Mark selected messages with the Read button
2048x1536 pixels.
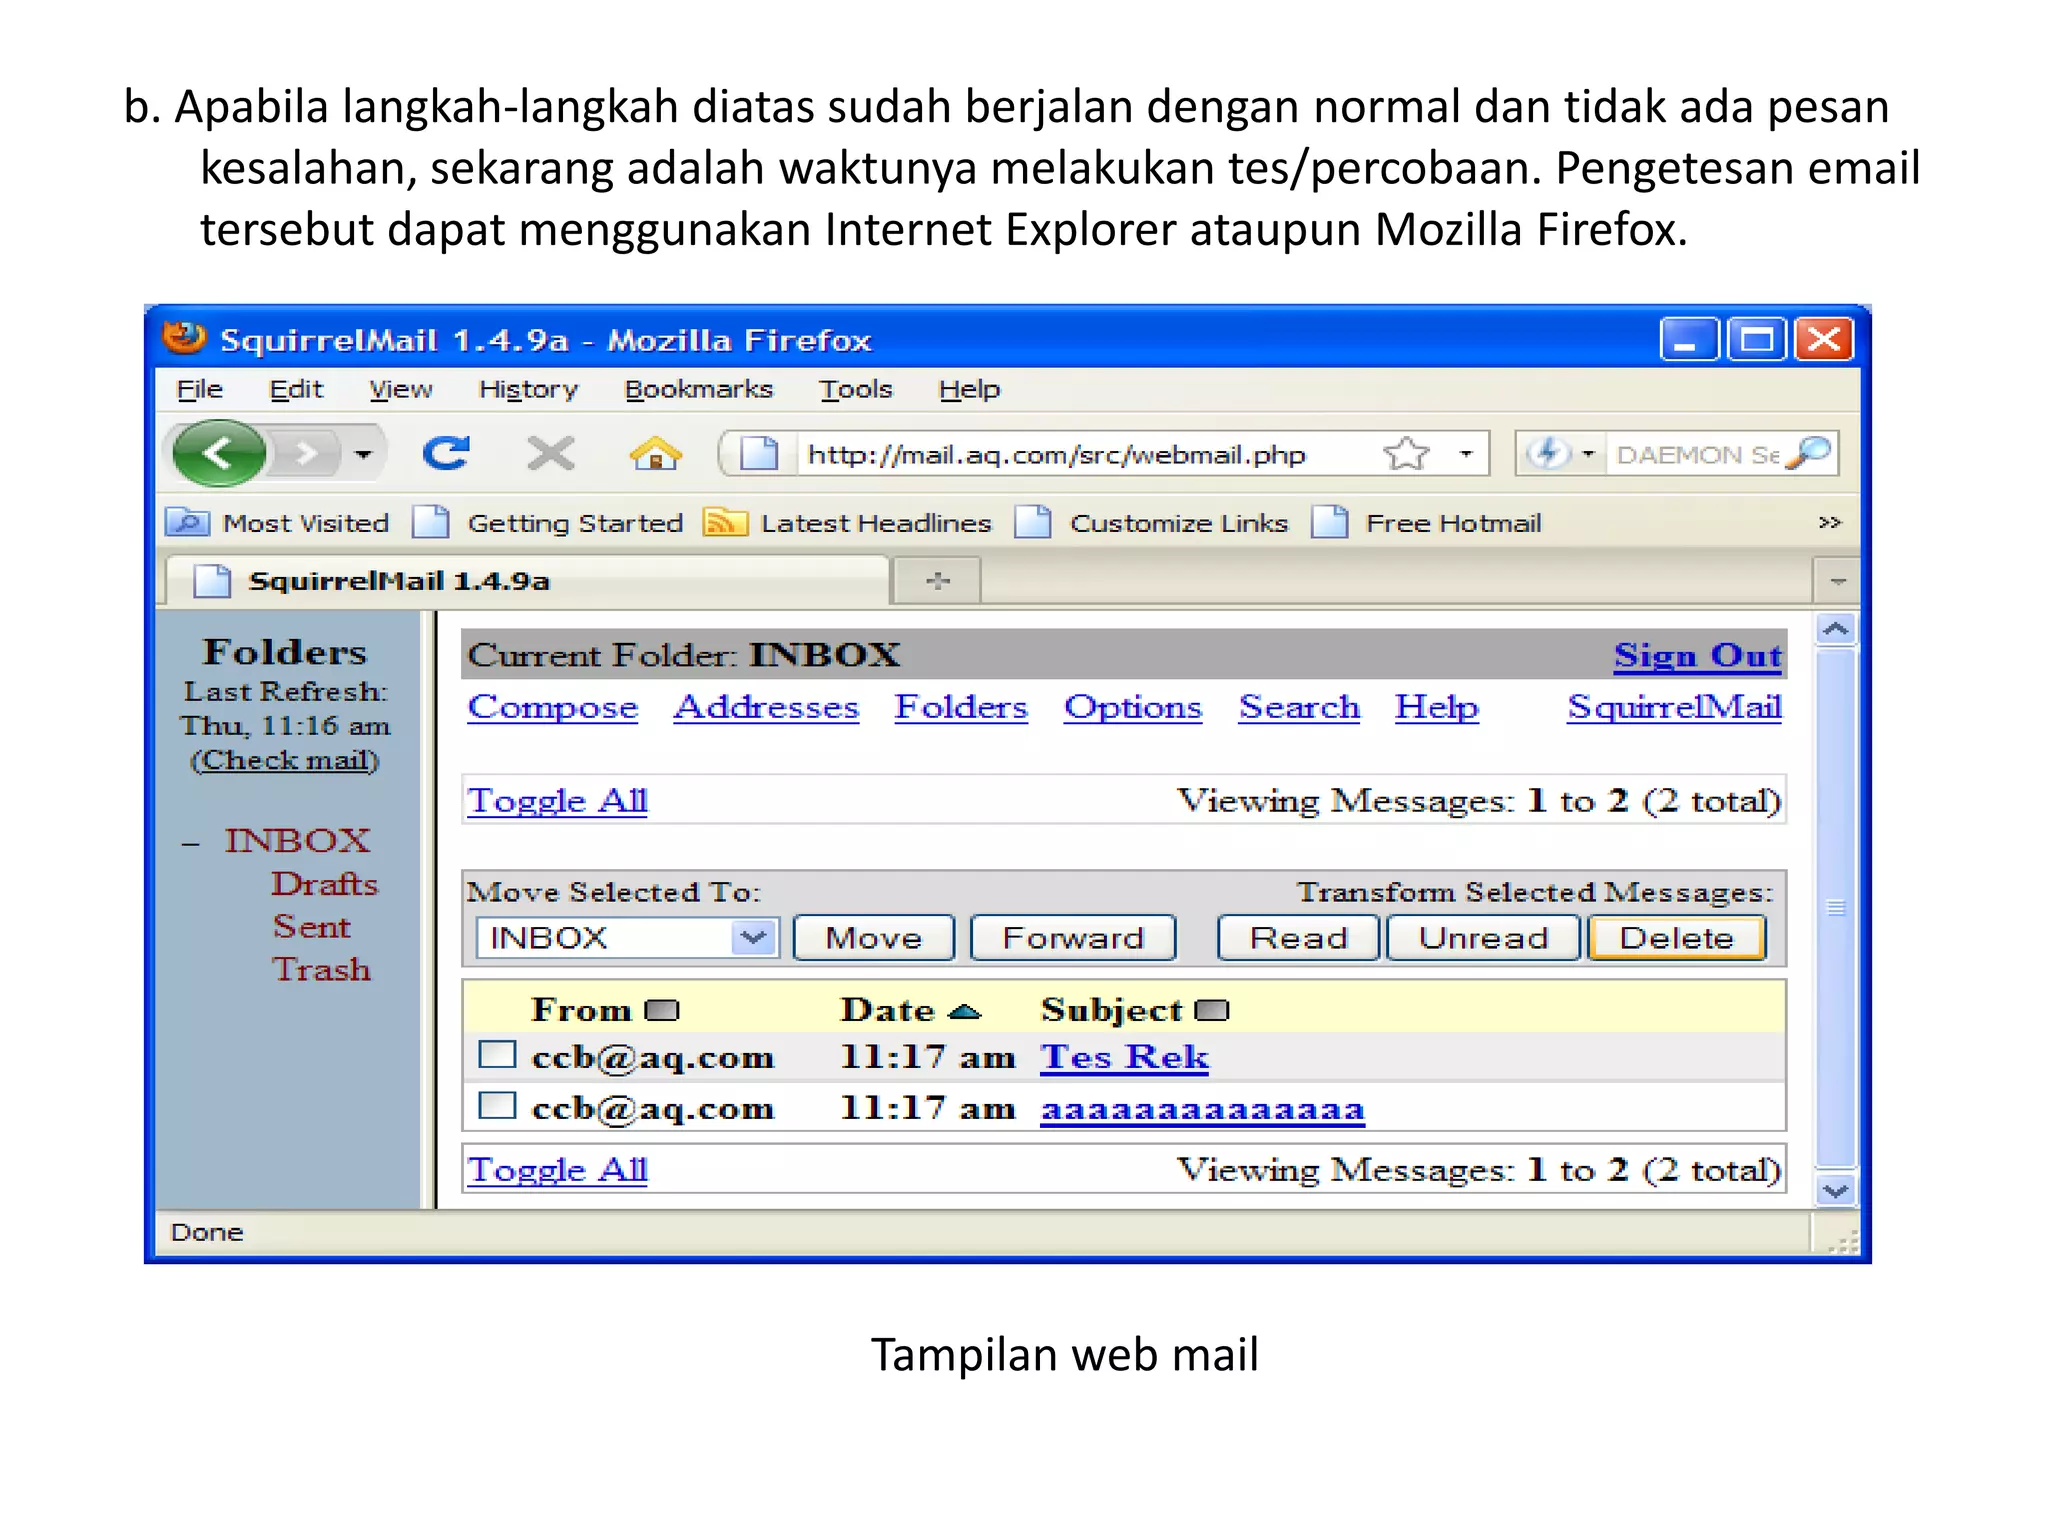1299,938
